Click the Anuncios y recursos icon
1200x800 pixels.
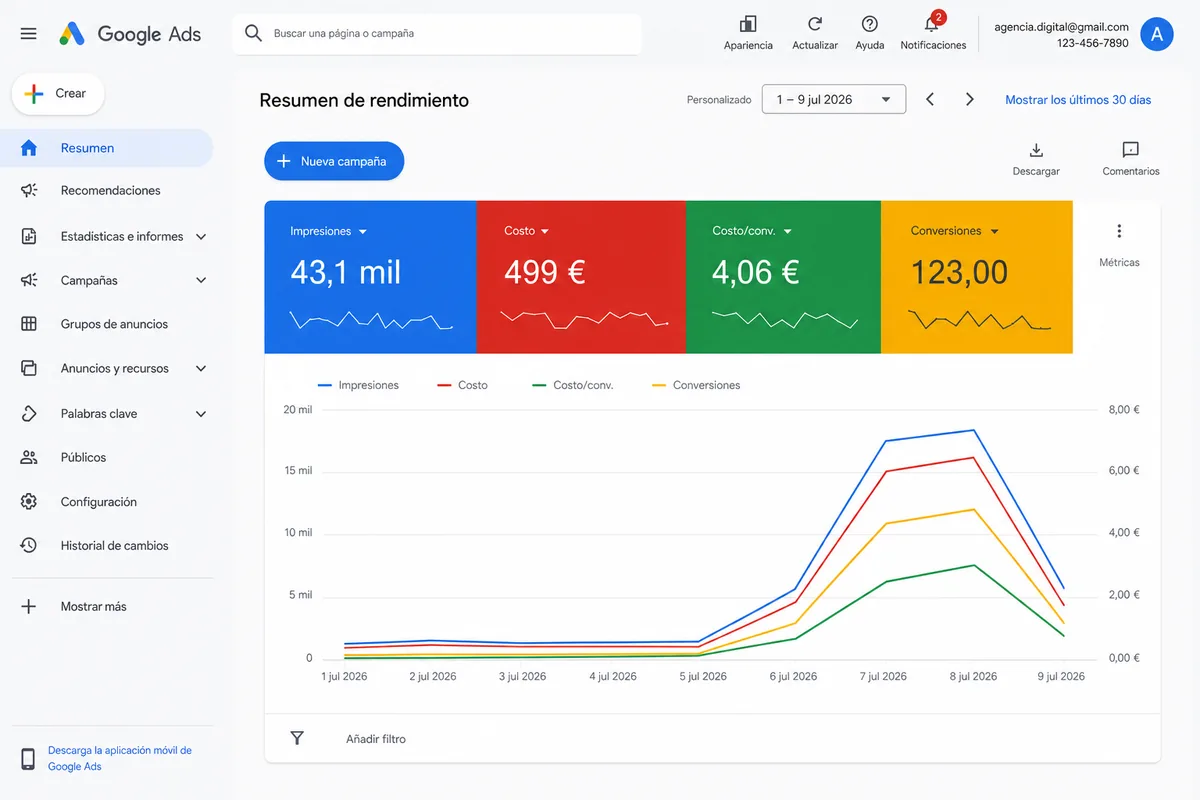pyautogui.click(x=29, y=368)
